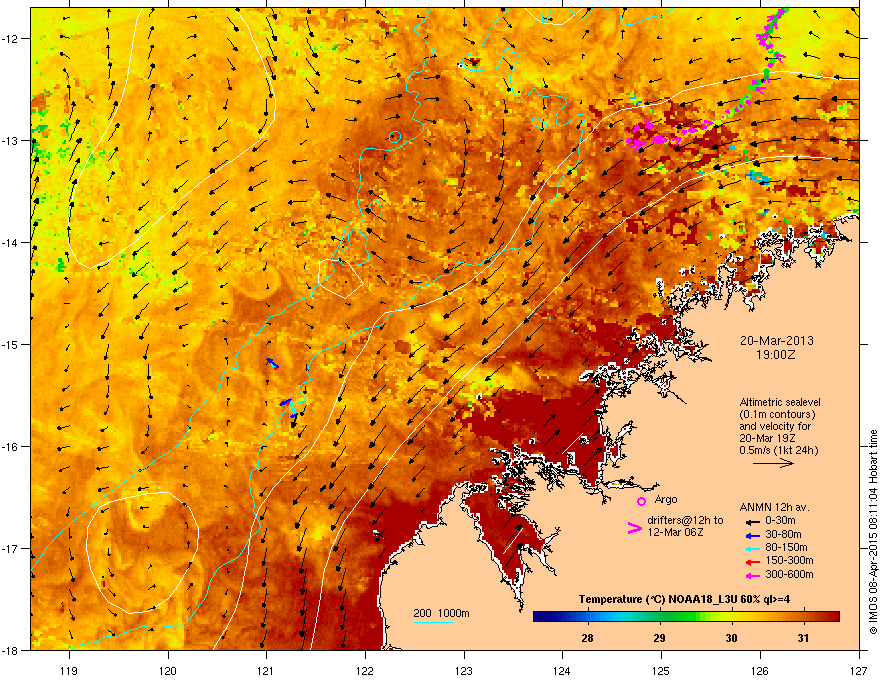Click the blue mooring arrow near 121E, 15.2S

click(x=272, y=364)
